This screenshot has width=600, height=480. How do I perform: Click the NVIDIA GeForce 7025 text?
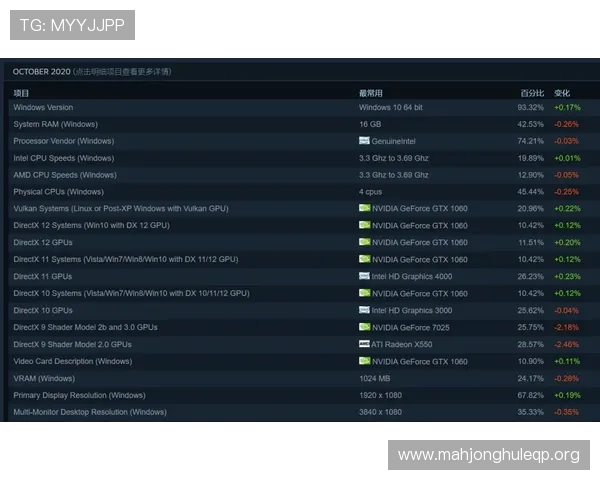(411, 328)
